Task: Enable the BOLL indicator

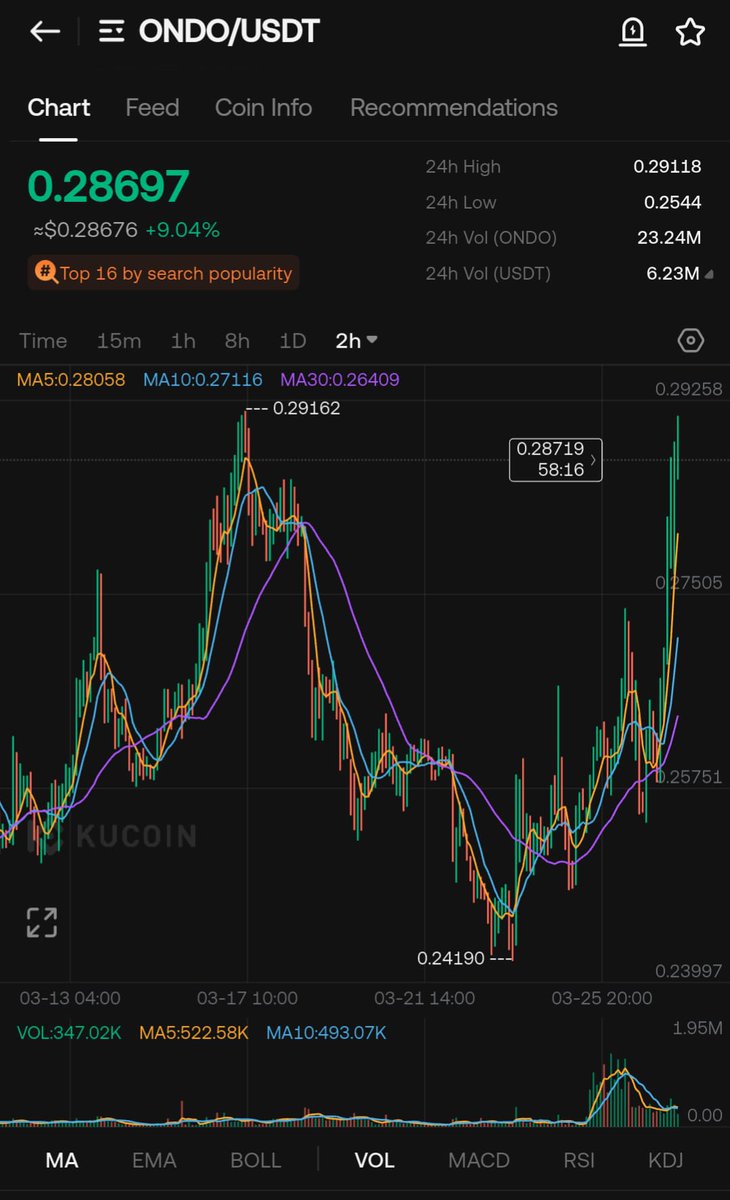Action: click(256, 1160)
